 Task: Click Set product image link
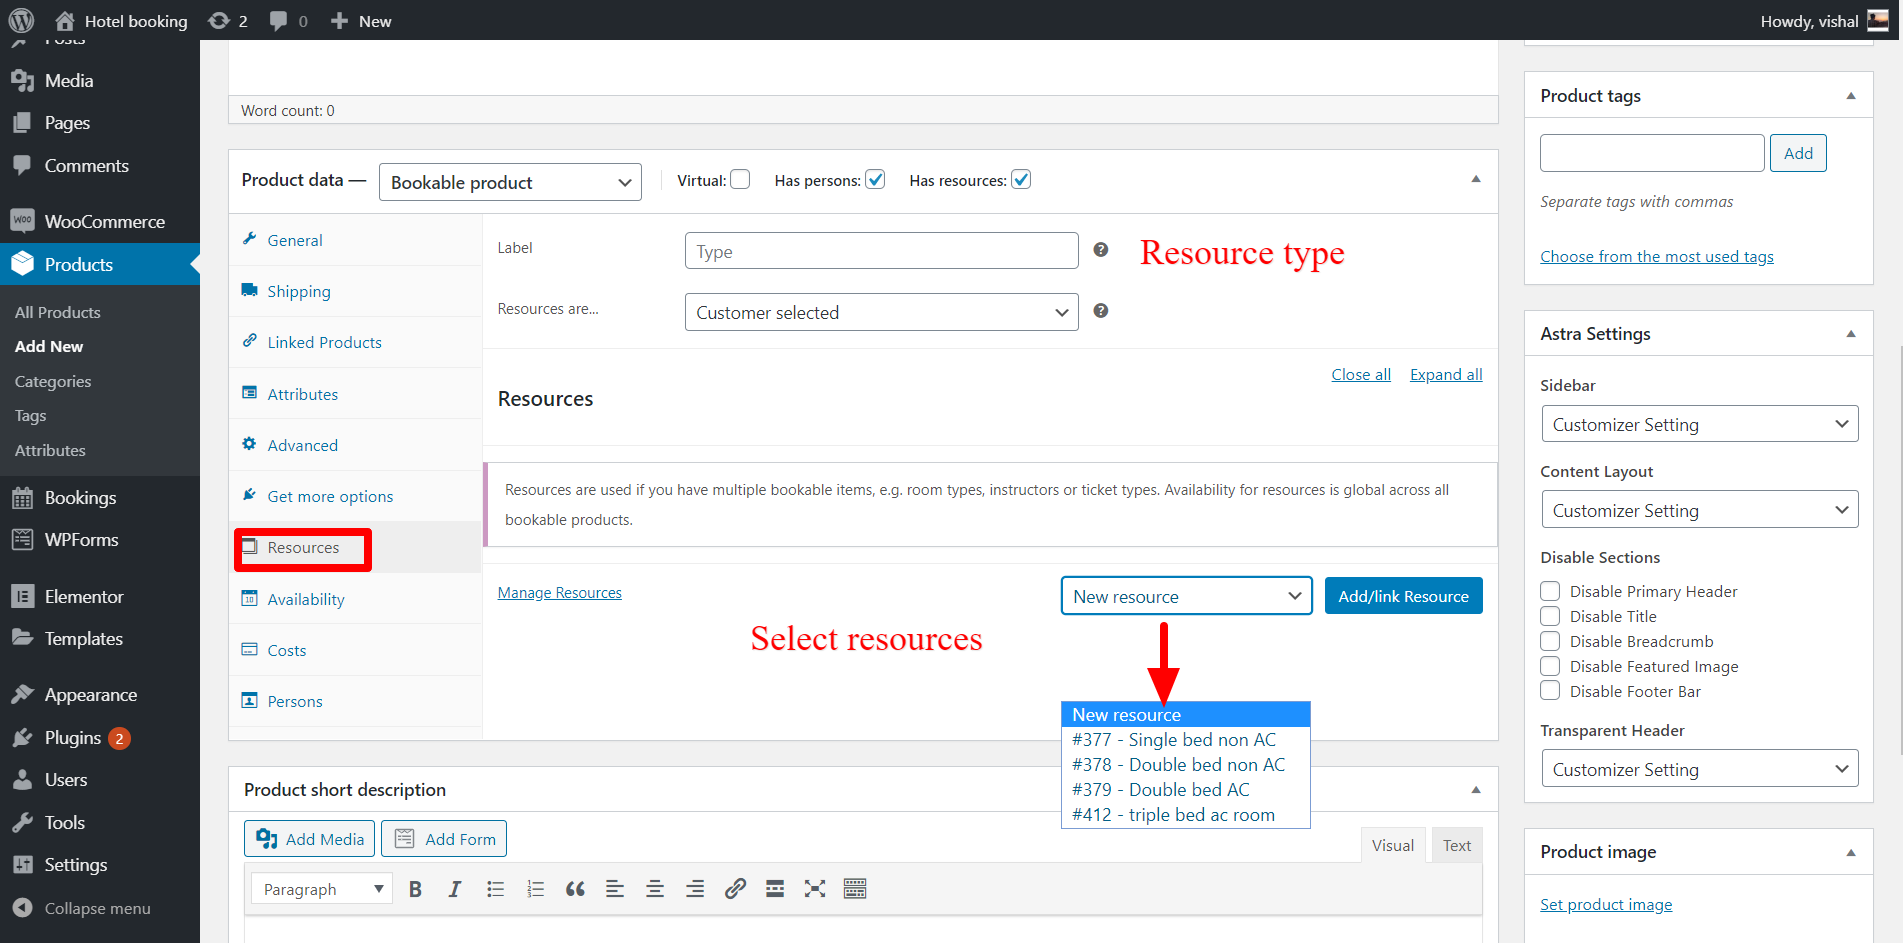click(x=1606, y=904)
